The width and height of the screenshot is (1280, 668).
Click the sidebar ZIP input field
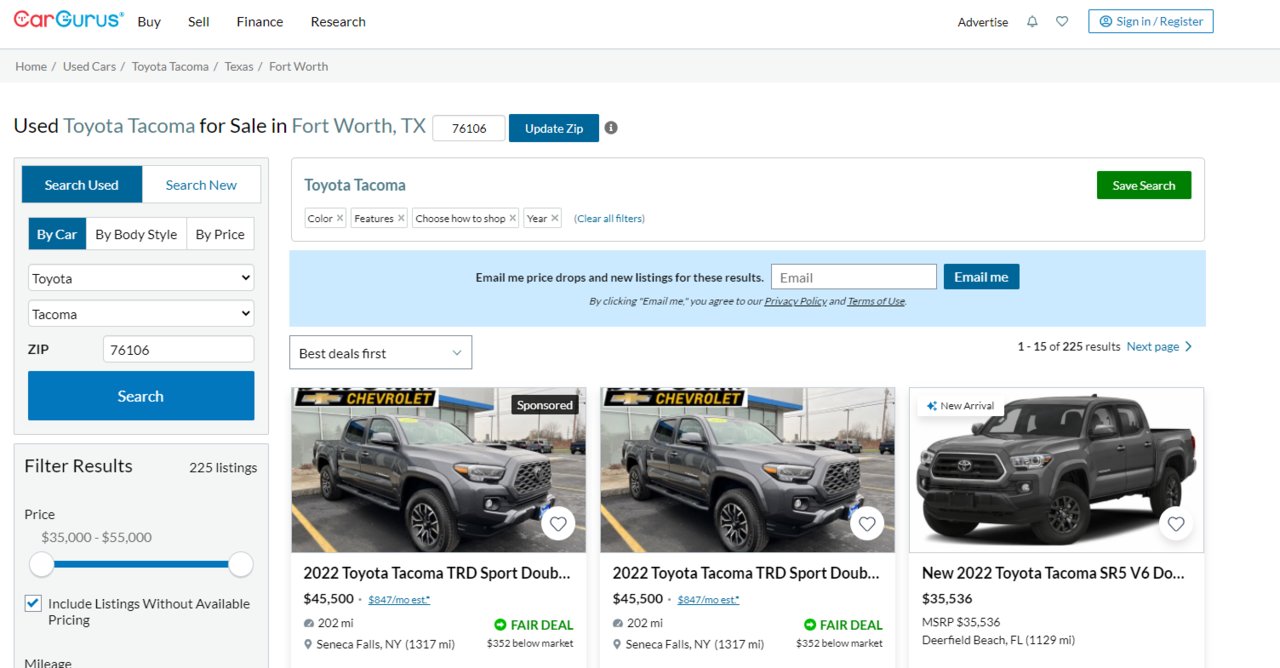click(x=179, y=349)
